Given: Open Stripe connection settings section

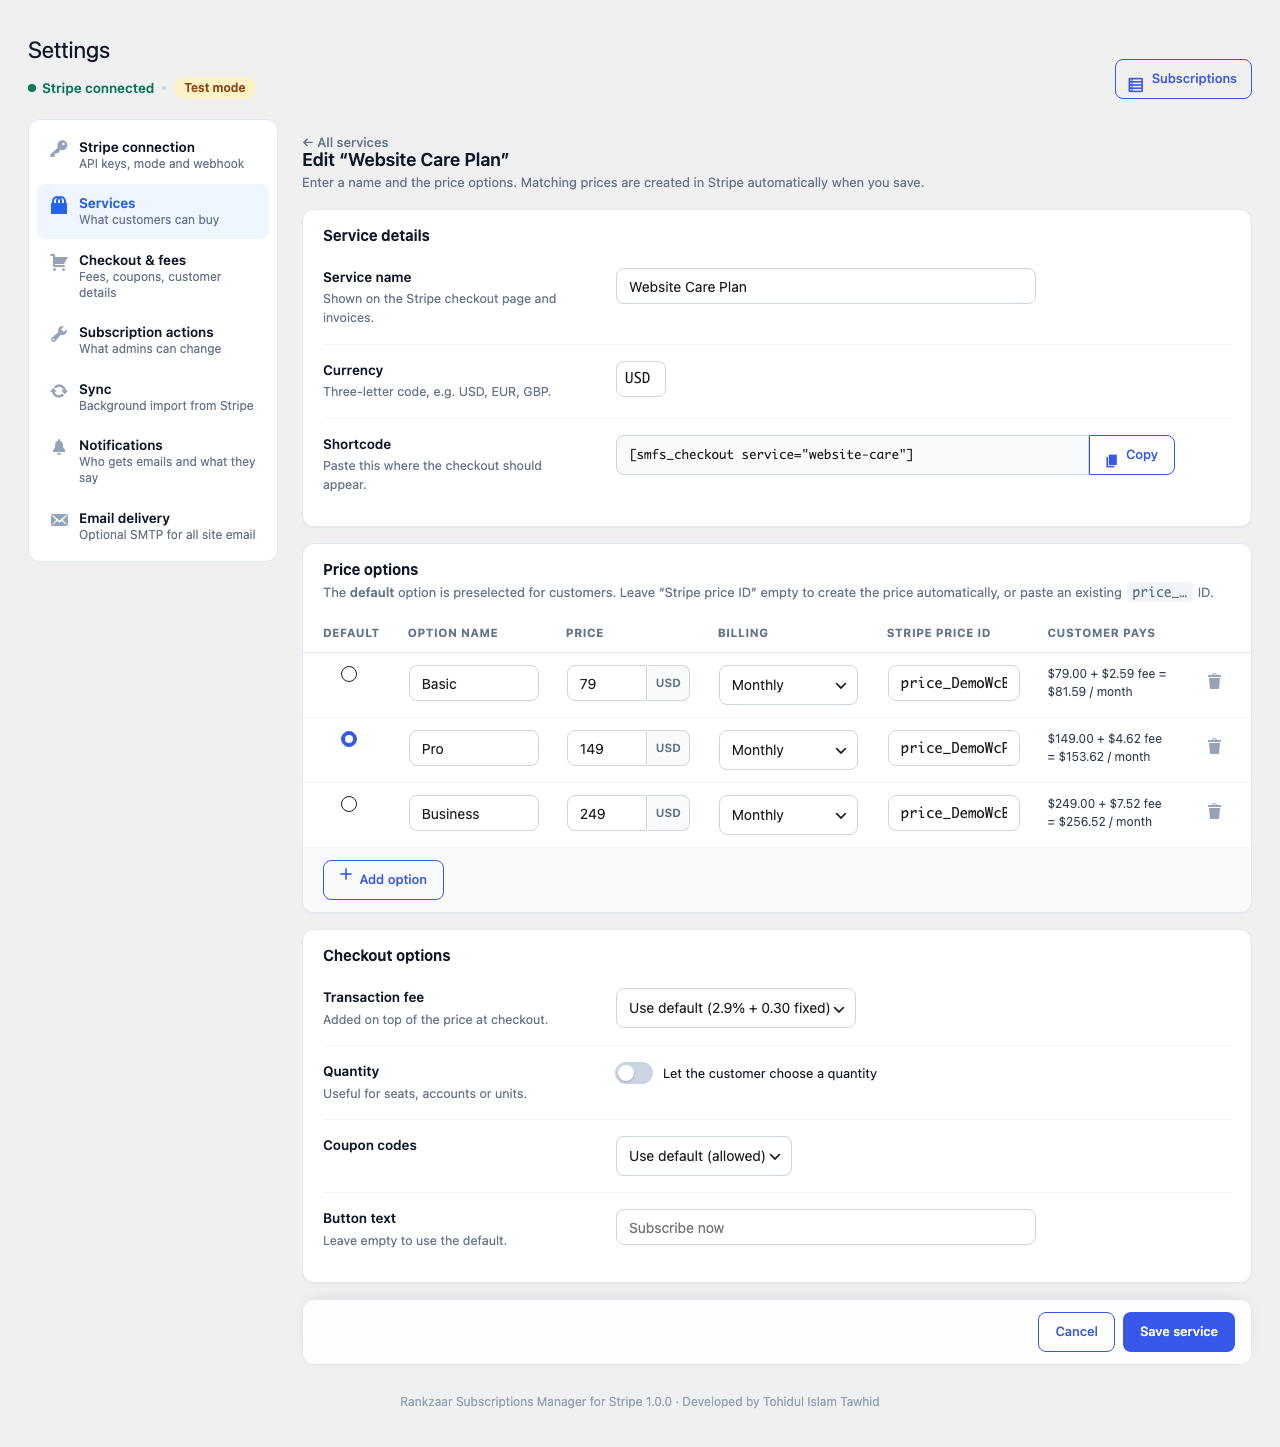Looking at the screenshot, I should tap(153, 155).
